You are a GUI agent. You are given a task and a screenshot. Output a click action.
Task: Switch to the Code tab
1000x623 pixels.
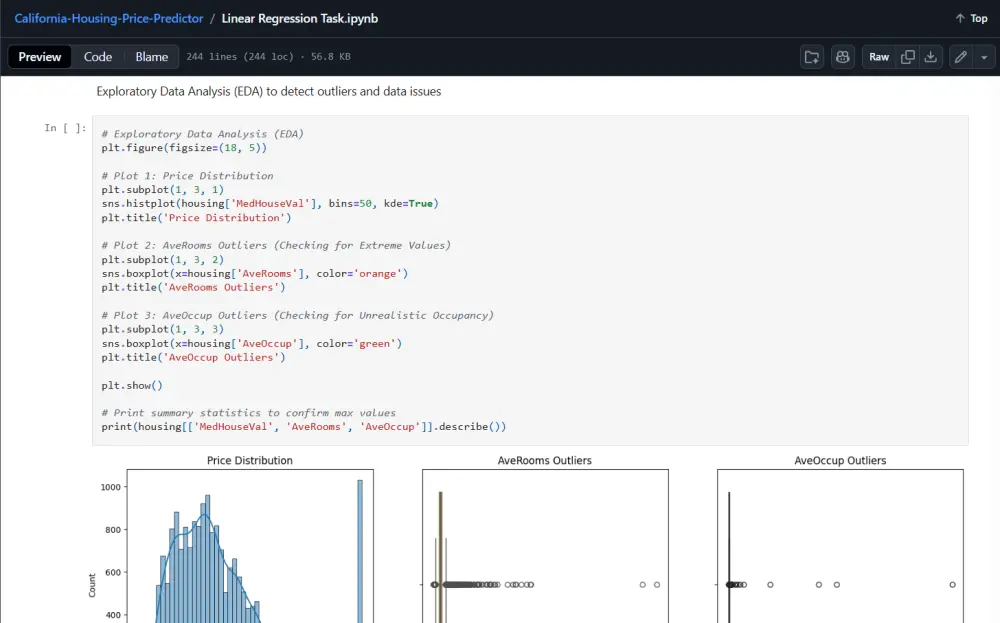coord(97,56)
